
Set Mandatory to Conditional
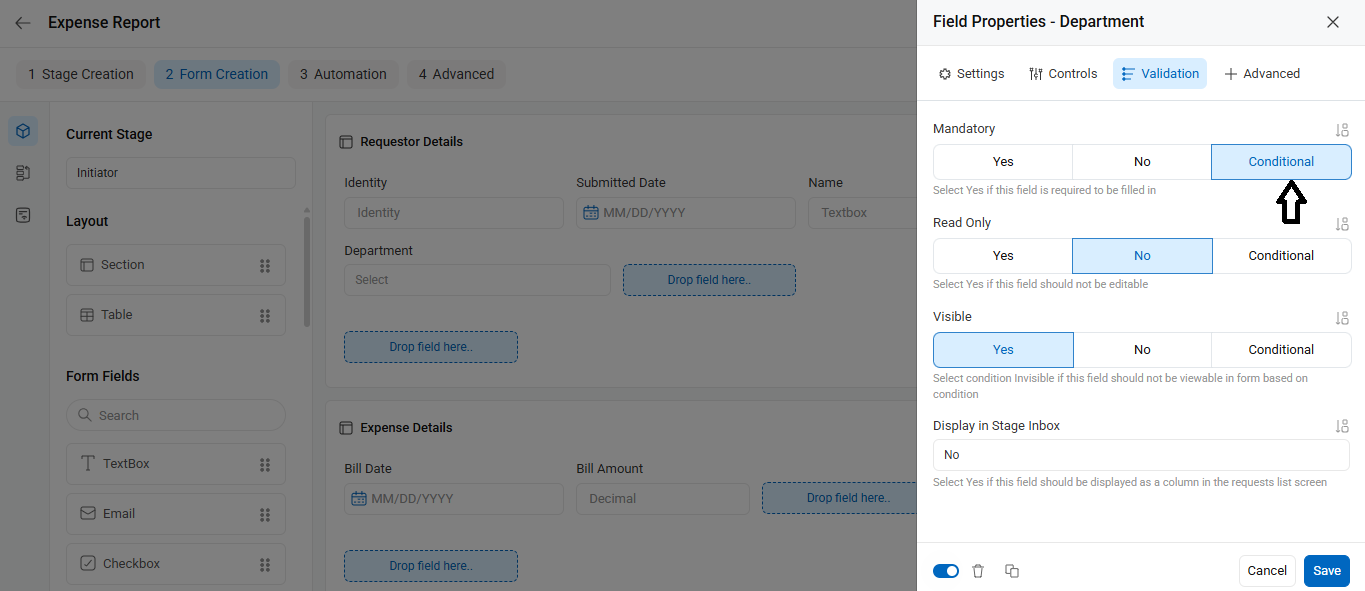coord(1281,162)
